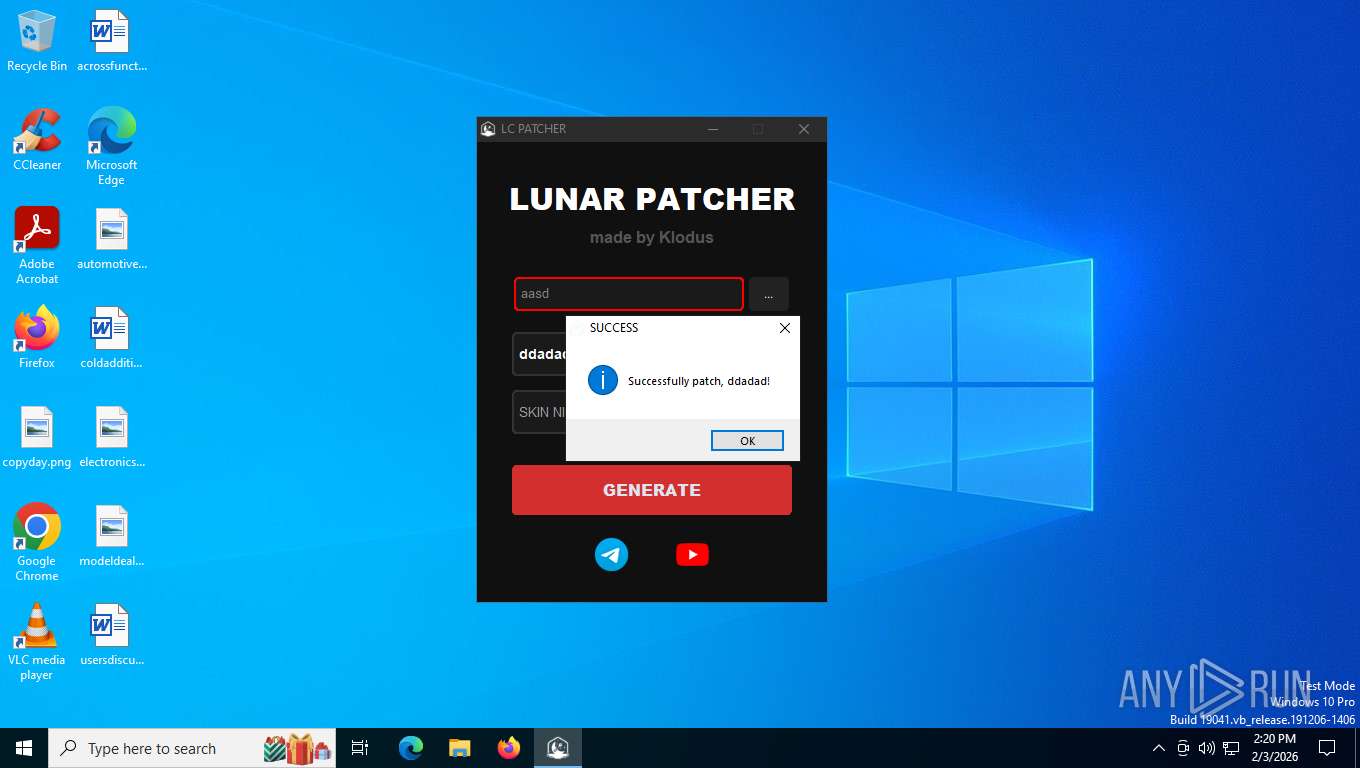Open Edge from the taskbar
The image size is (1360, 768).
pyautogui.click(x=411, y=748)
